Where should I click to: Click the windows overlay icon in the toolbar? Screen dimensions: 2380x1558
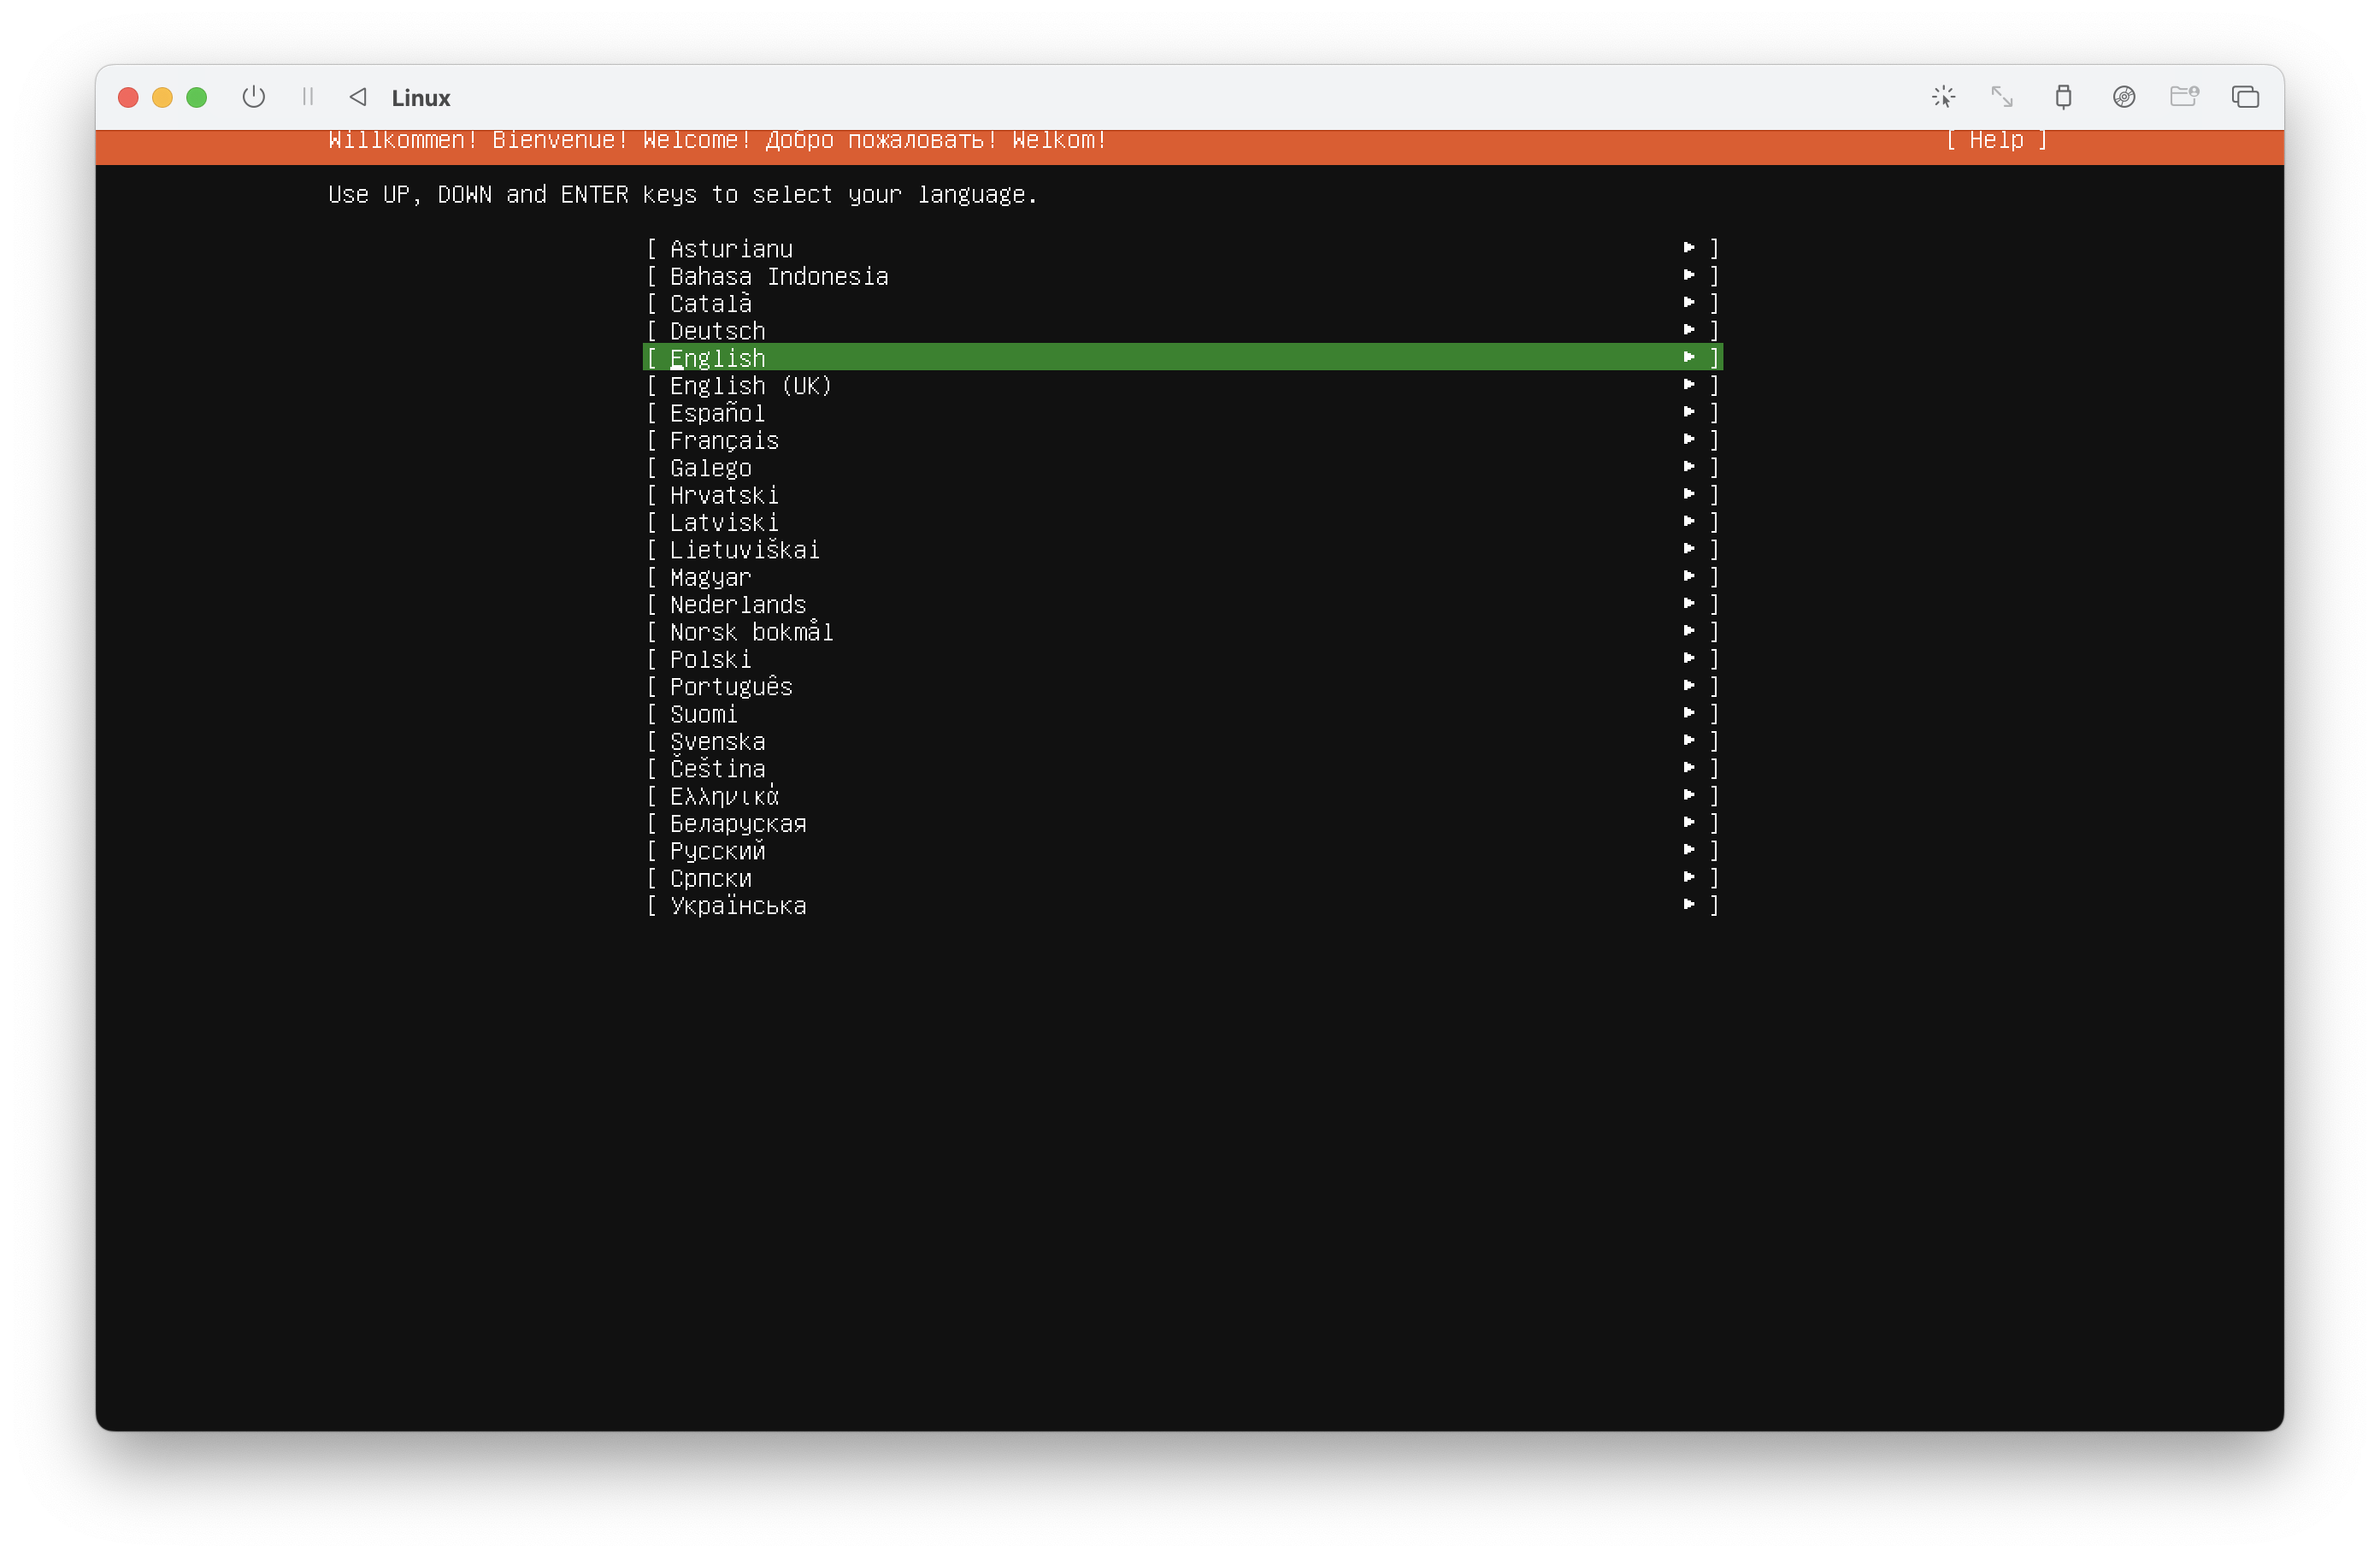click(x=2245, y=97)
